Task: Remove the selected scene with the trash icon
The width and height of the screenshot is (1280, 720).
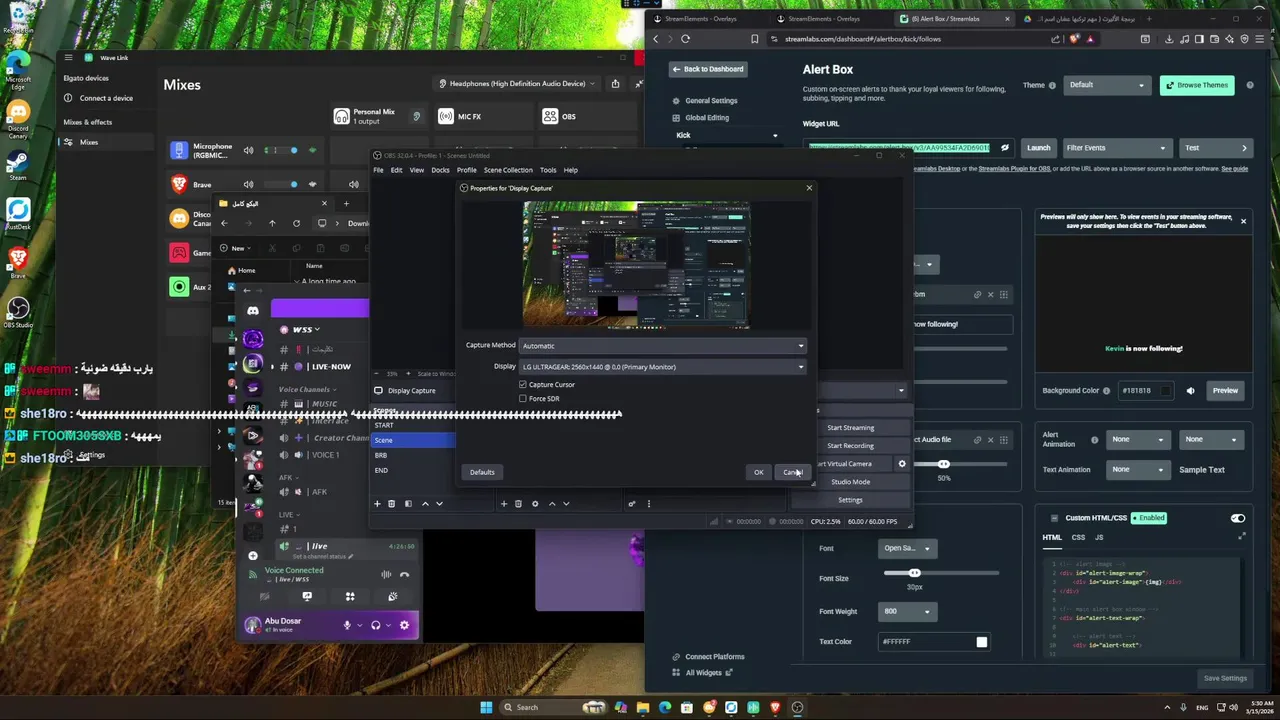Action: (391, 504)
